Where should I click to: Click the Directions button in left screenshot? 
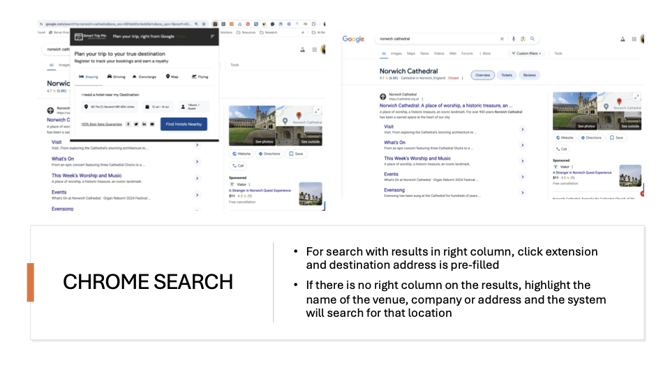pos(269,153)
